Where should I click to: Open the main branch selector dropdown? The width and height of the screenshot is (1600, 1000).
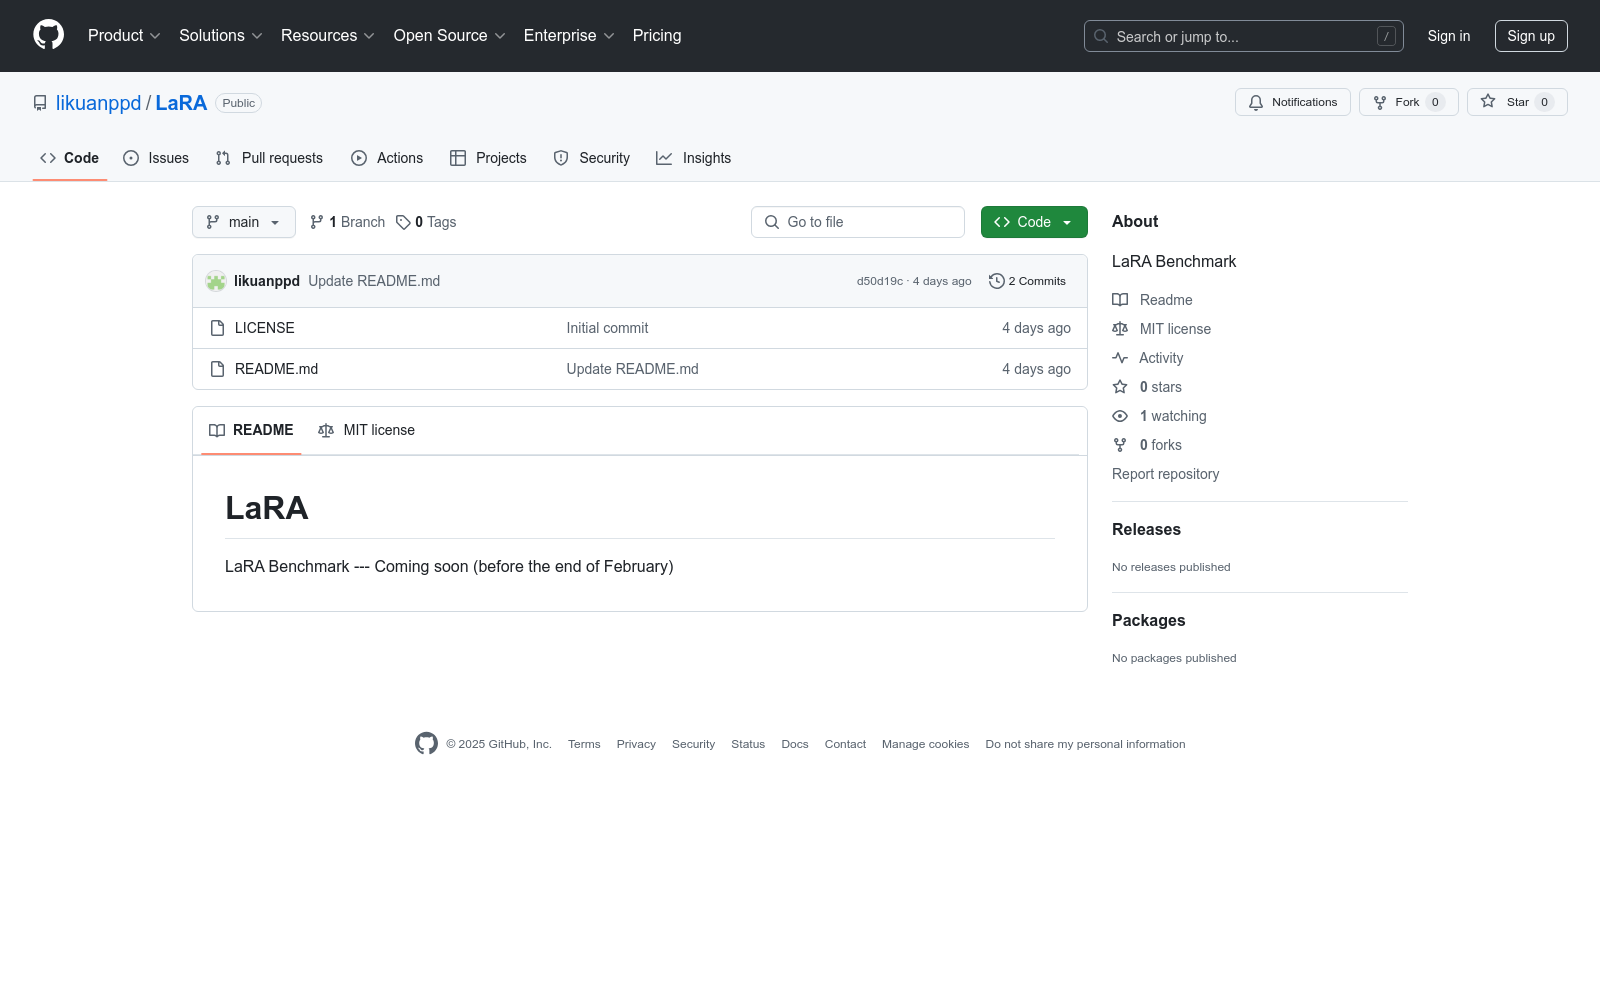click(244, 222)
